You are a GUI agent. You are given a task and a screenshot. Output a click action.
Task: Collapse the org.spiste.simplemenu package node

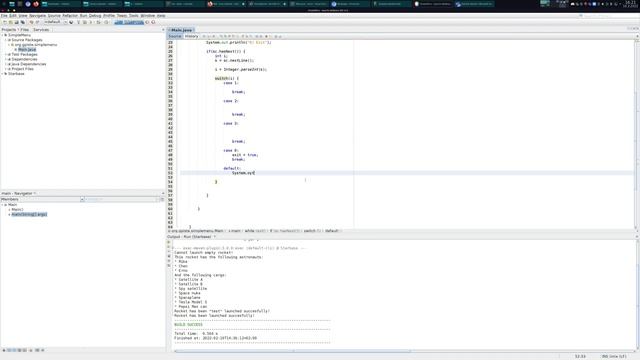click(9, 45)
